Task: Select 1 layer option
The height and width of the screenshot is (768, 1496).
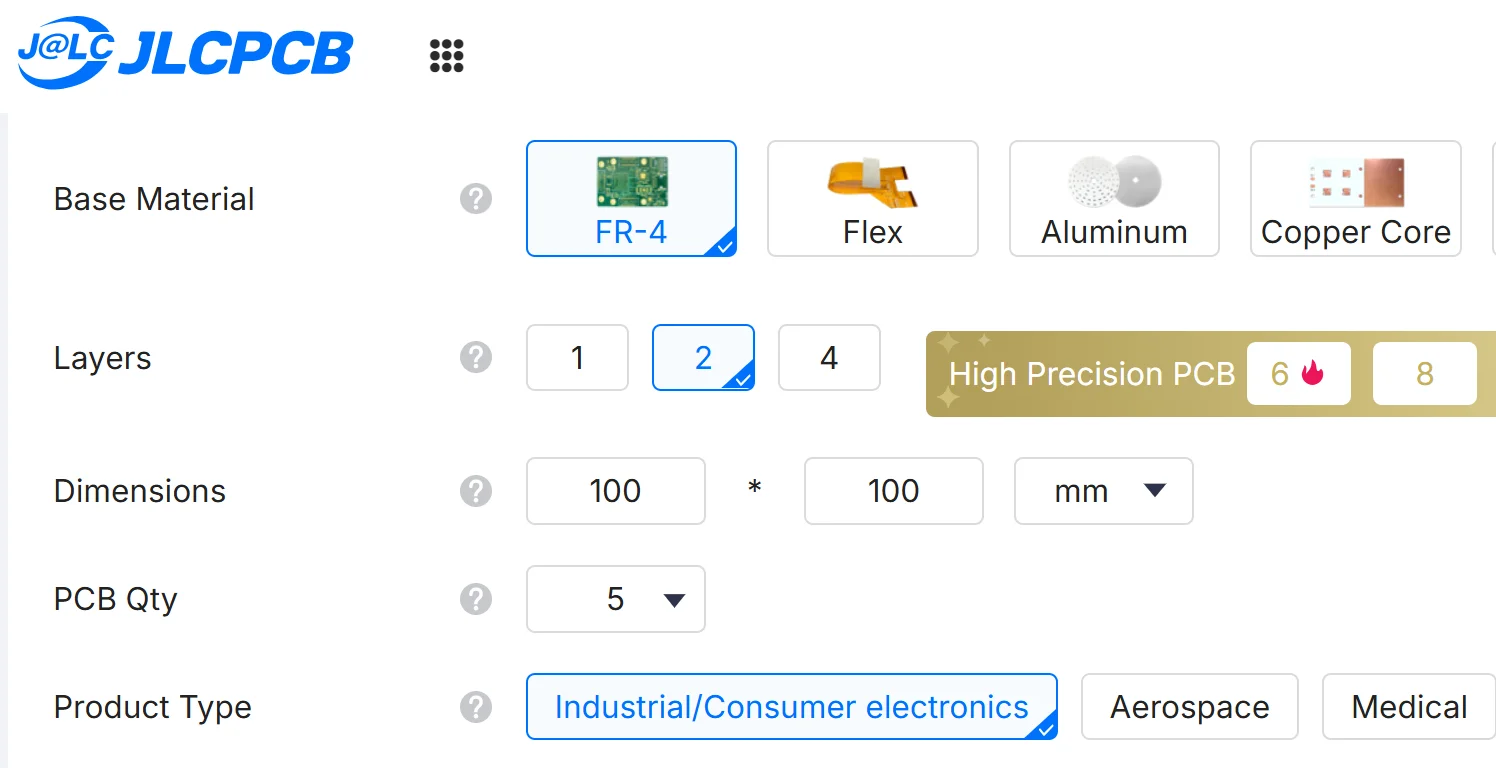Action: tap(577, 358)
